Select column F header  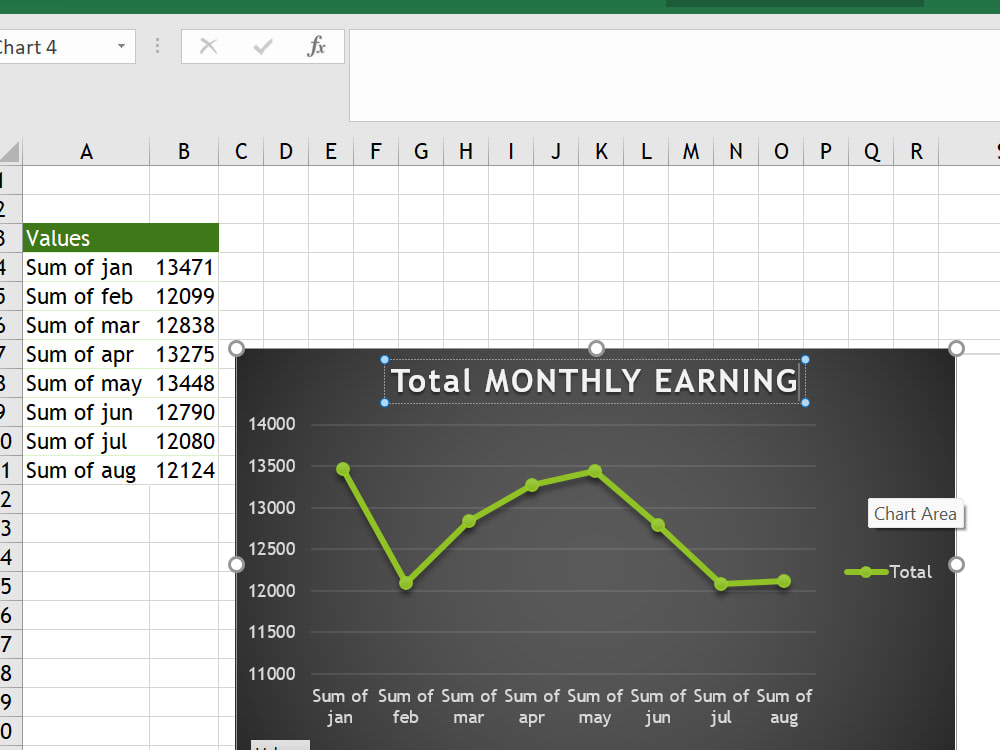coord(376,151)
